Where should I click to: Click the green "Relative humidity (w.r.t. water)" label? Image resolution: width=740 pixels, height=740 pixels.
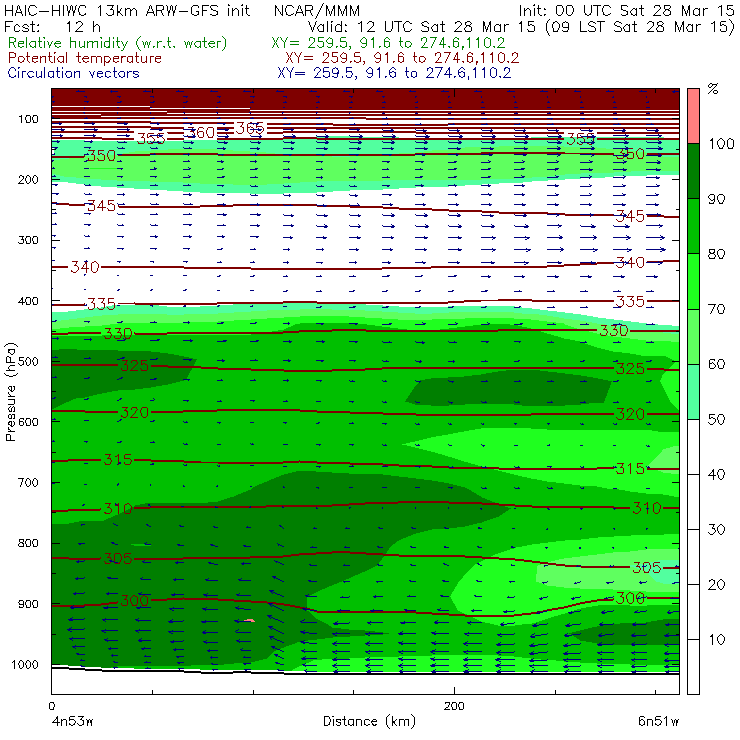tap(118, 43)
